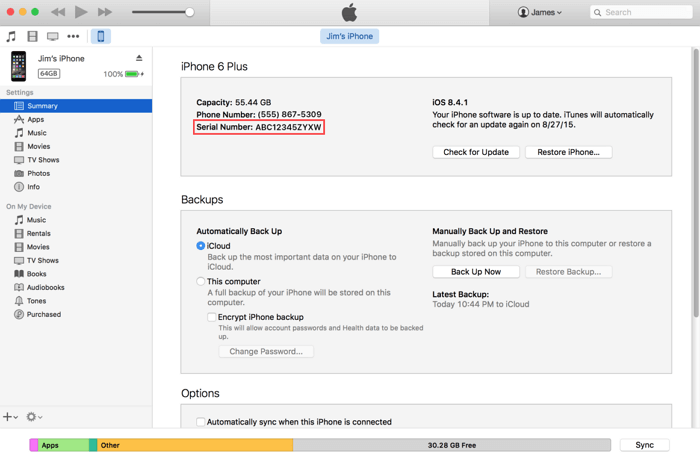Choose This computer backup option

[201, 282]
